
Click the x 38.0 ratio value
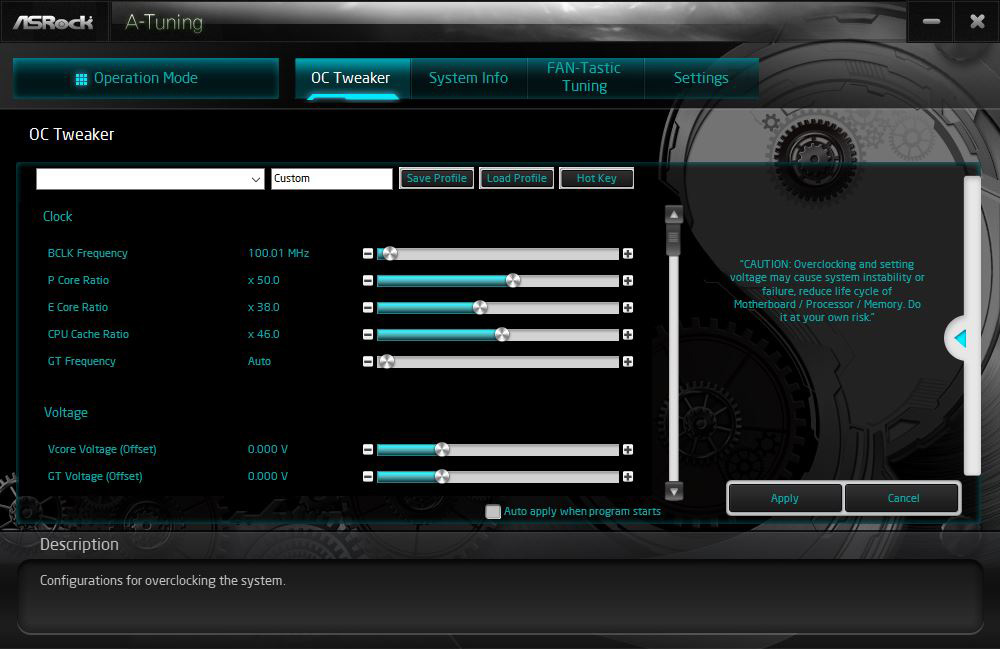click(263, 307)
